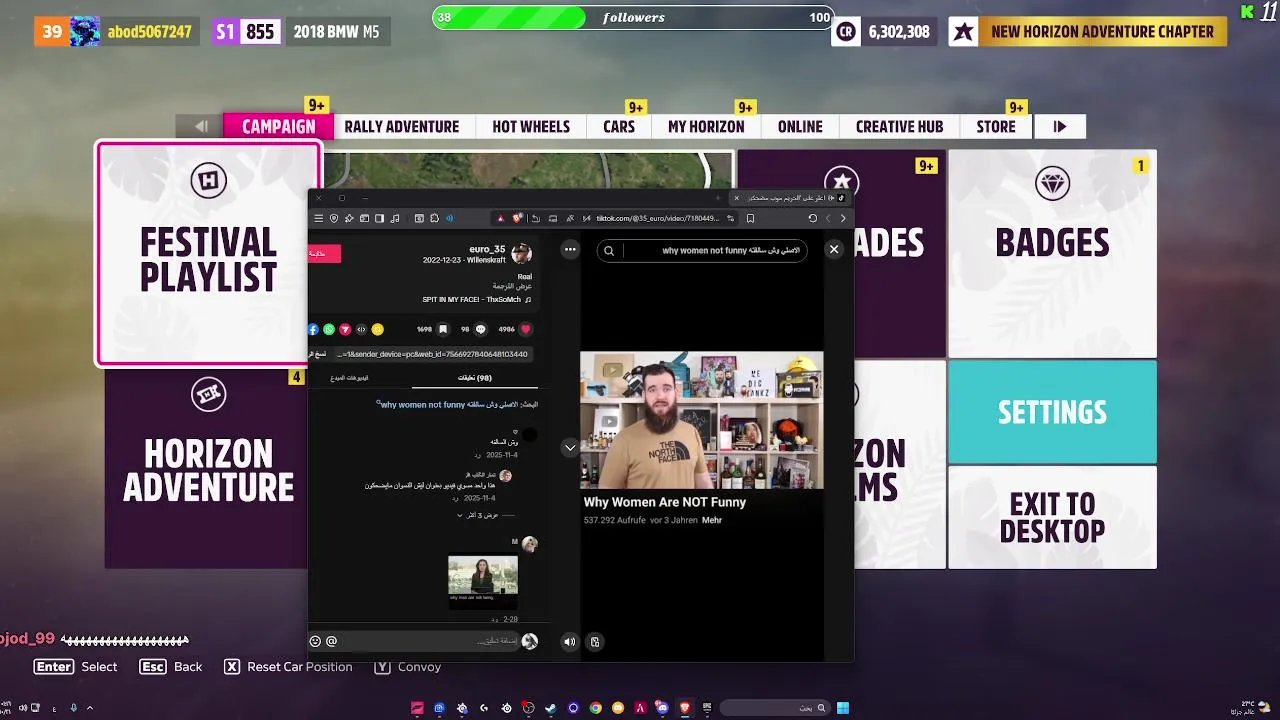Open the FESTIVAL PLAYLIST tile
Image resolution: width=1280 pixels, height=720 pixels.
[x=209, y=254]
